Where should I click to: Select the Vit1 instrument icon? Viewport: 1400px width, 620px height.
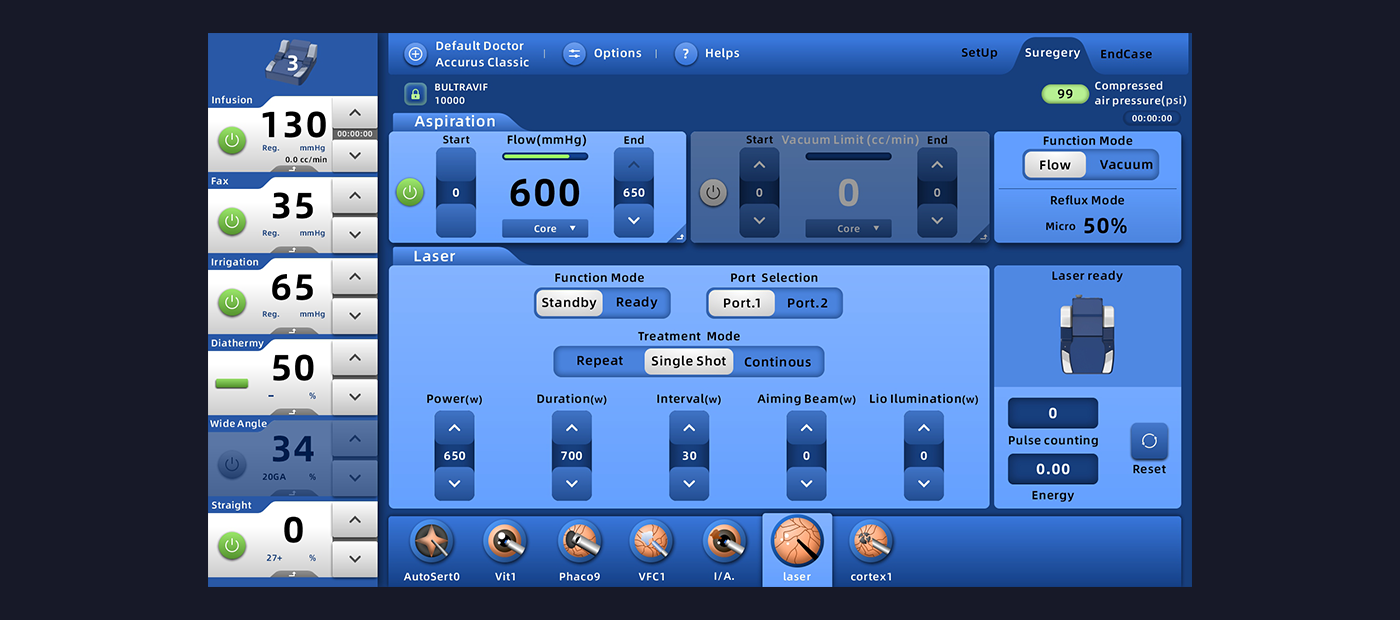505,543
